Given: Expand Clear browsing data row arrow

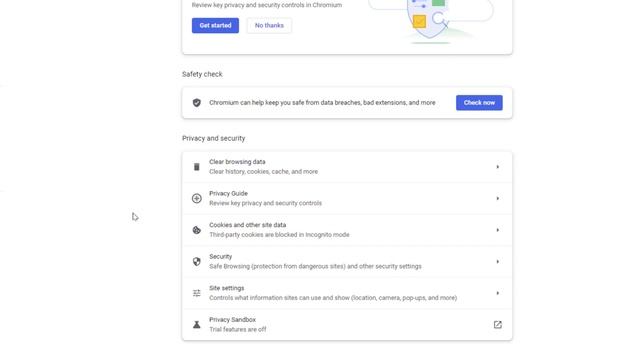Looking at the screenshot, I should 498,167.
